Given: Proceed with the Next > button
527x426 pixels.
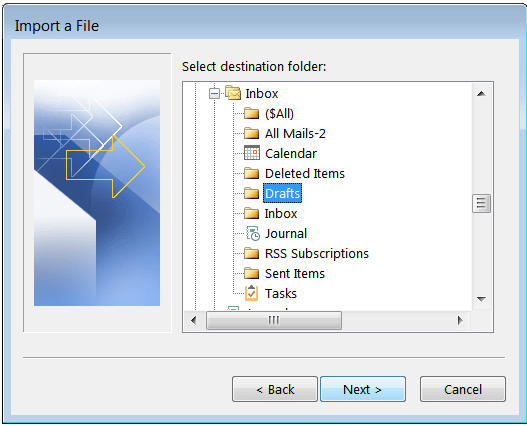Looking at the screenshot, I should tap(363, 389).
